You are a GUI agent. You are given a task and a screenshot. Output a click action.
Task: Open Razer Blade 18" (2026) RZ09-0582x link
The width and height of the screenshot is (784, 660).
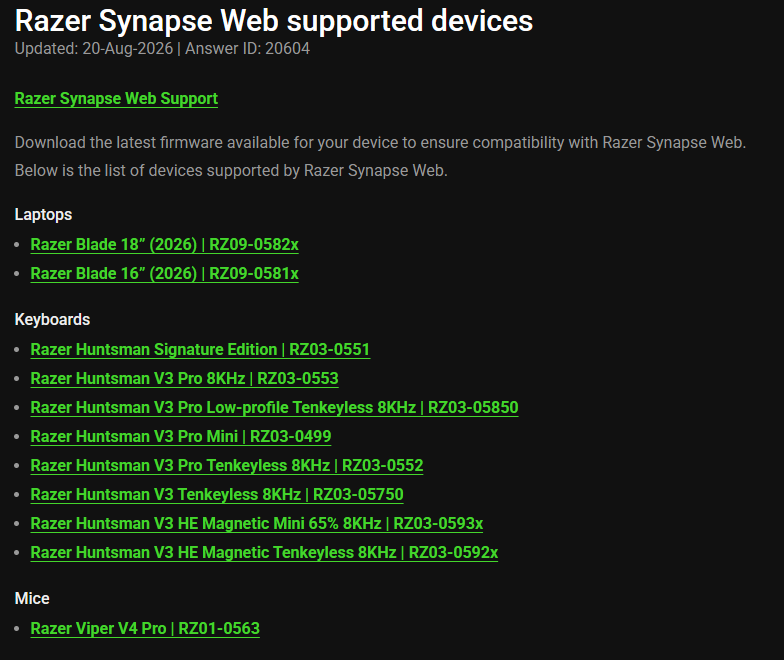point(164,244)
